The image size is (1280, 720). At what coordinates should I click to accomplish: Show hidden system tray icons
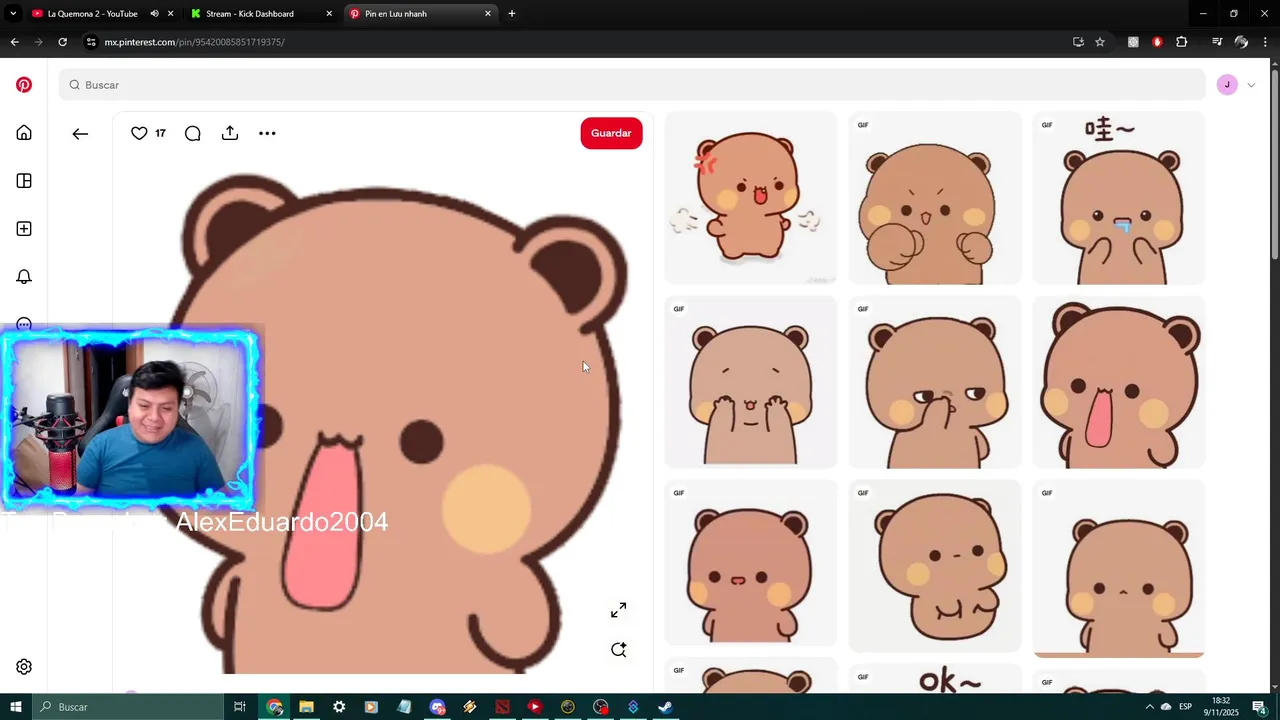pos(1149,707)
